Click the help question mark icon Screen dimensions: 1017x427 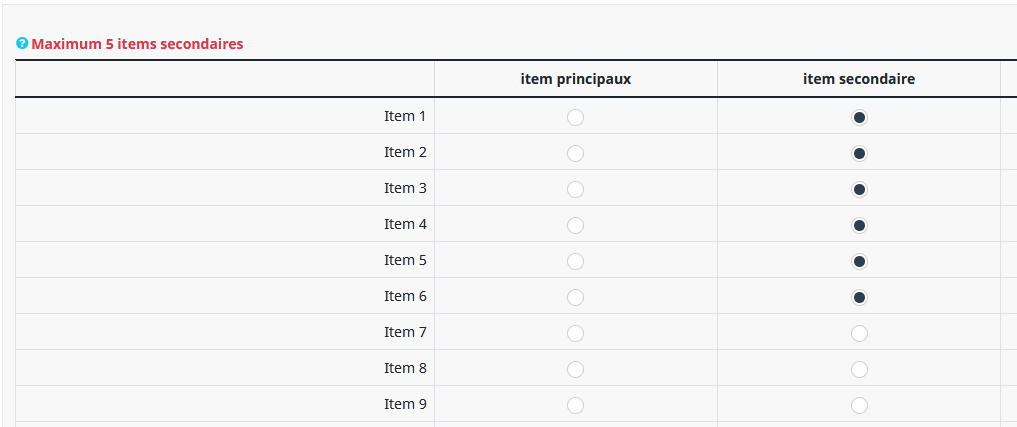click(x=22, y=44)
